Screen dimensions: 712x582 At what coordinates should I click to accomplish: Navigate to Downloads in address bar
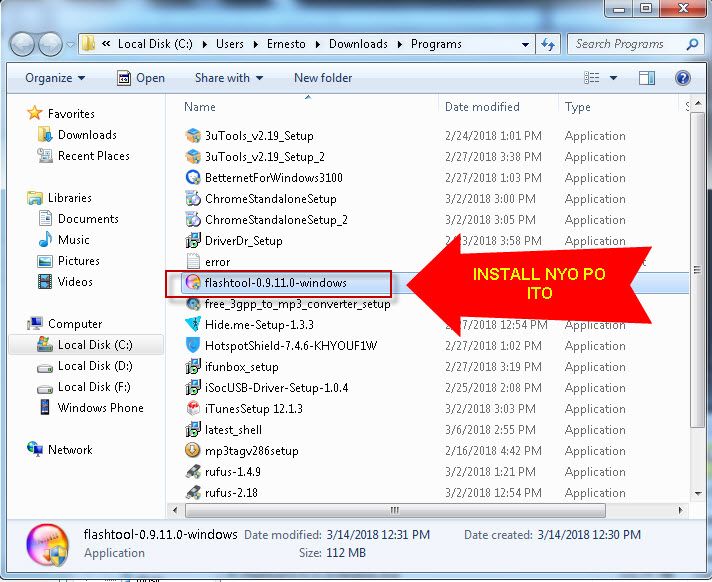(x=358, y=44)
